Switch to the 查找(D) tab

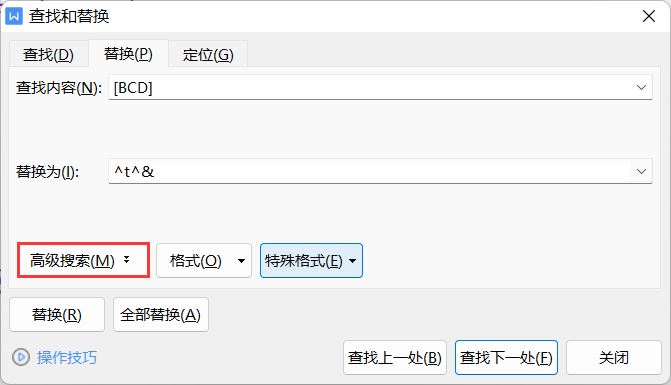pyautogui.click(x=48, y=54)
